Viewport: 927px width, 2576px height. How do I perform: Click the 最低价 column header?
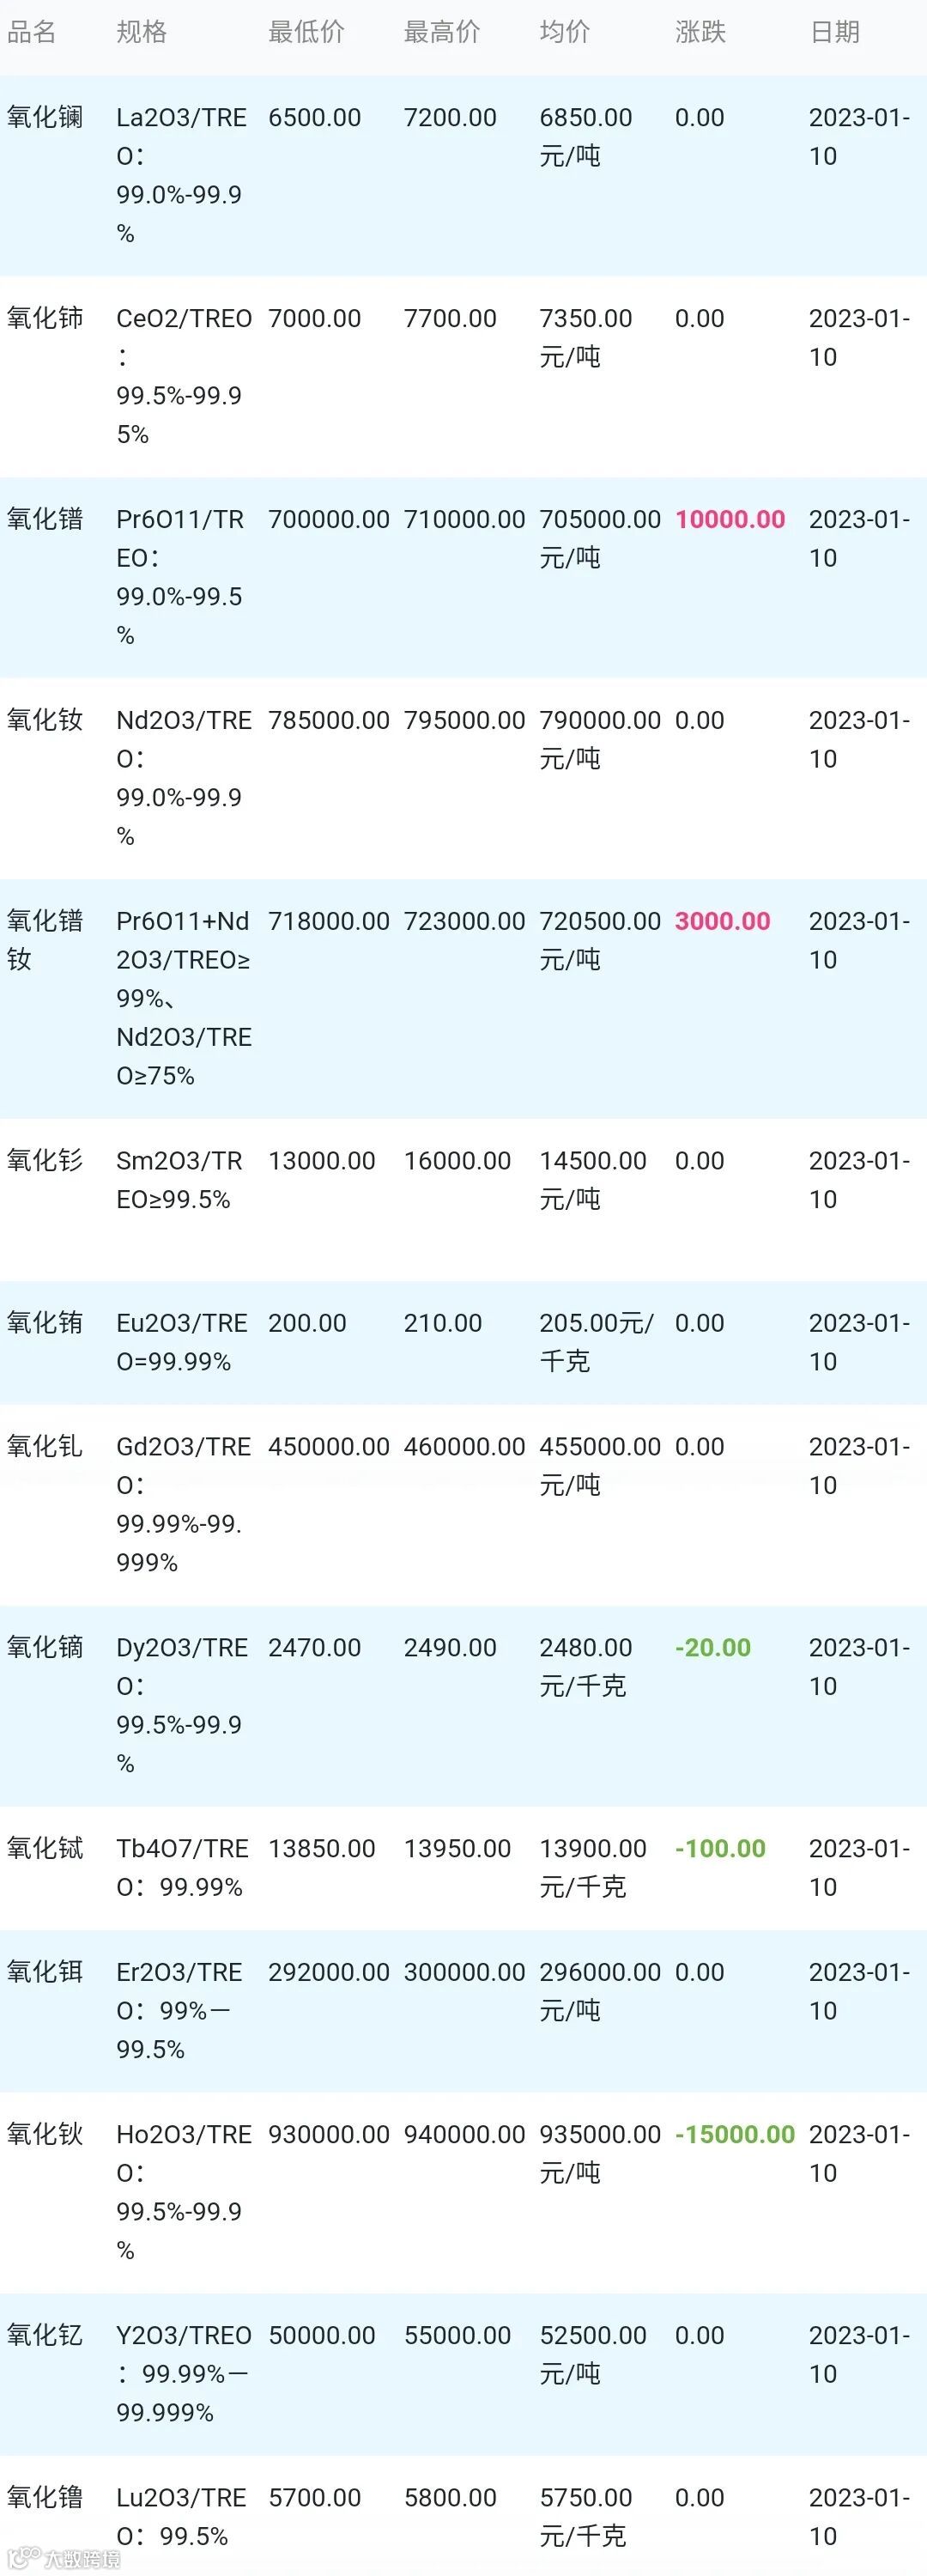(306, 32)
